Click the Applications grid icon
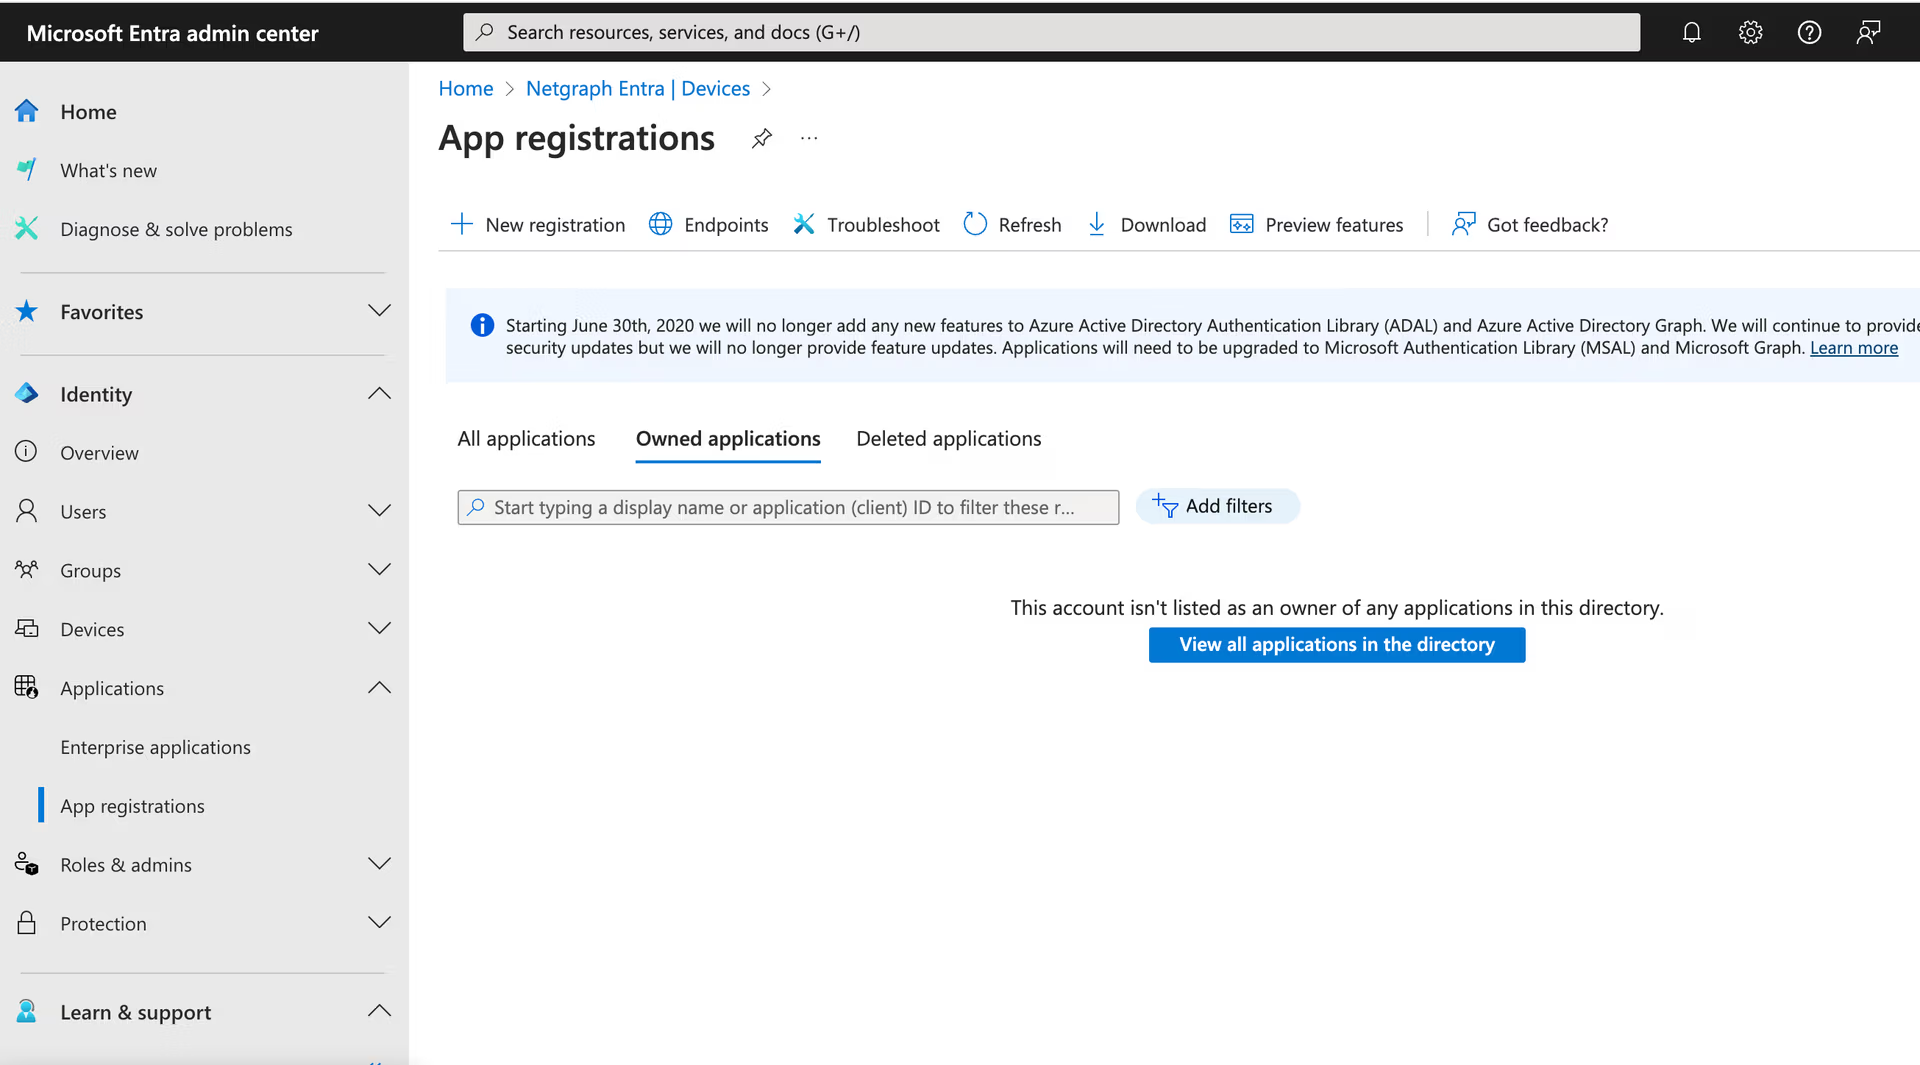 coord(27,688)
